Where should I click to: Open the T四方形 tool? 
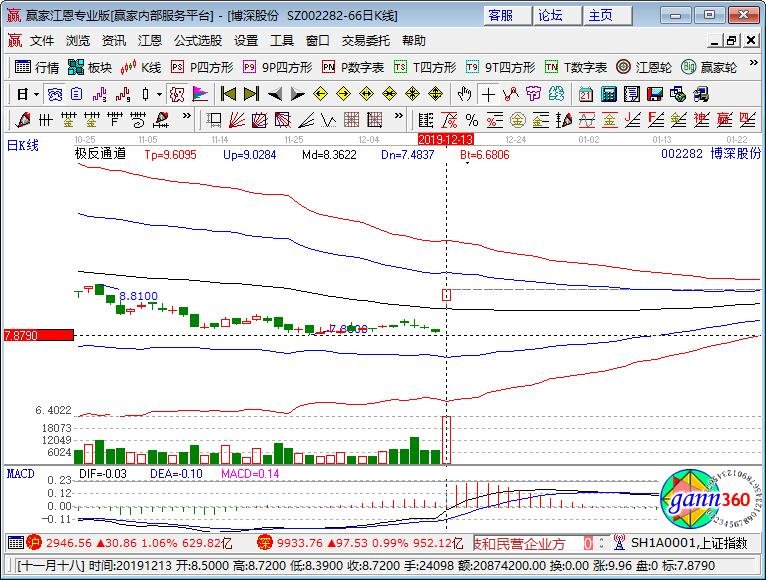425,67
